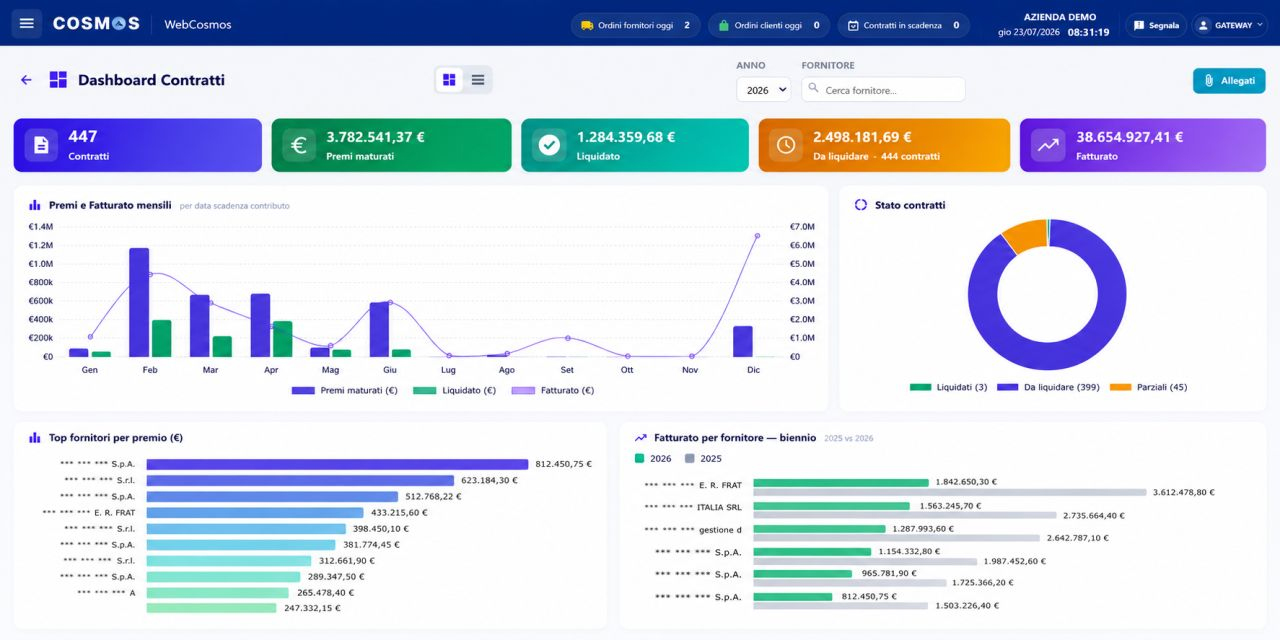Image resolution: width=1280 pixels, height=640 pixels.
Task: Click the top supplier bar 812.450,75 €
Action: [x=337, y=464]
